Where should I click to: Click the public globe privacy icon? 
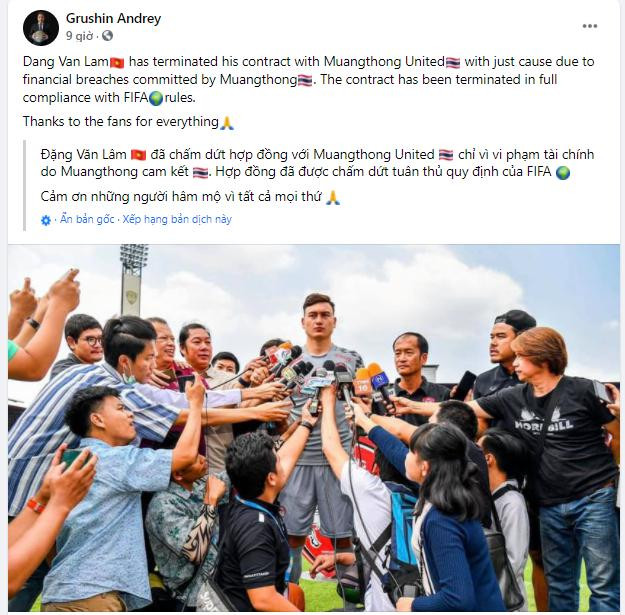(107, 36)
